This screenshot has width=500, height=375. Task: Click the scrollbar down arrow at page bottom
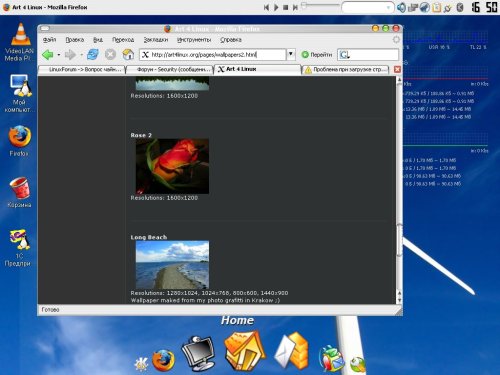coord(399,300)
